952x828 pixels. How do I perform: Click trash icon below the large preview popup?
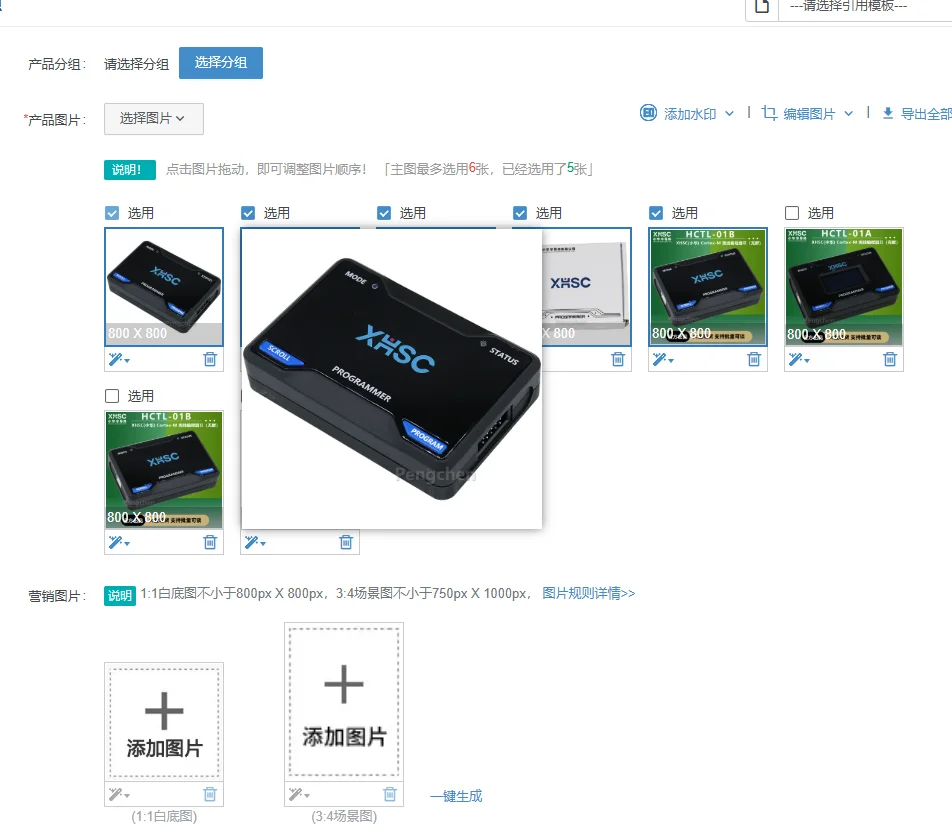(346, 542)
